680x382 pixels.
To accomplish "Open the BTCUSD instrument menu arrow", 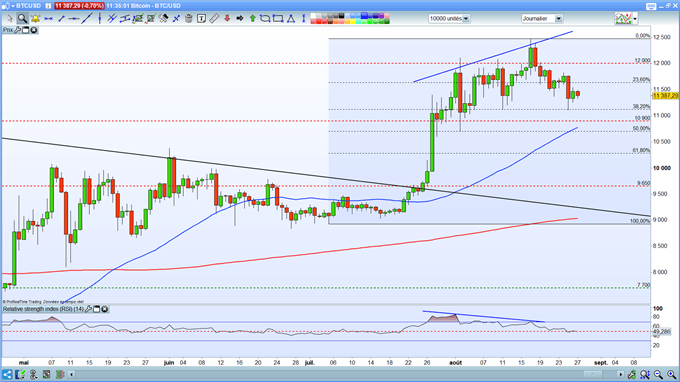I will click(x=13, y=6).
